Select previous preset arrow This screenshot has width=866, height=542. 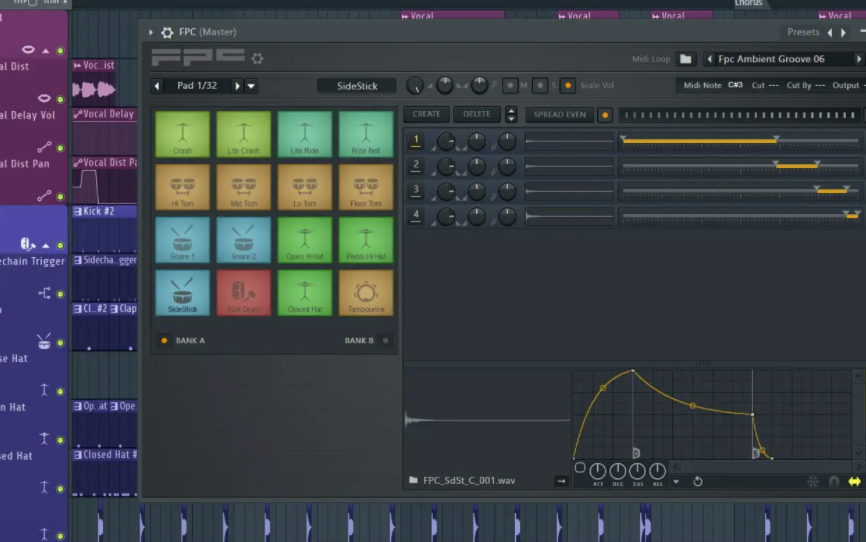click(x=830, y=33)
